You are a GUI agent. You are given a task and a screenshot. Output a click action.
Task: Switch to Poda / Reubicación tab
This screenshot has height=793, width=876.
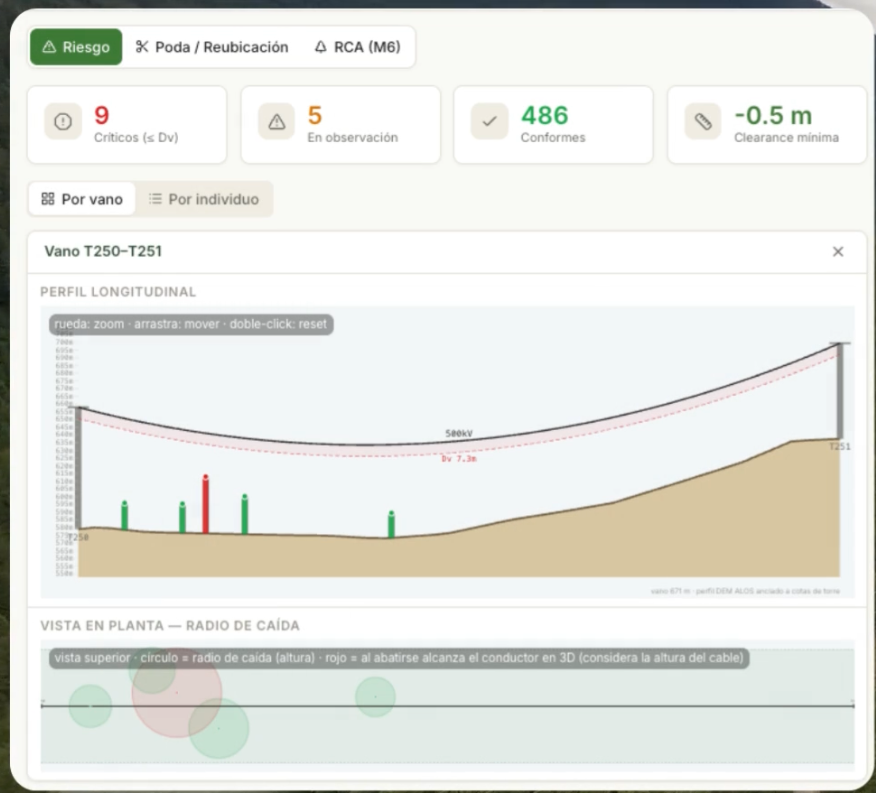pos(212,47)
